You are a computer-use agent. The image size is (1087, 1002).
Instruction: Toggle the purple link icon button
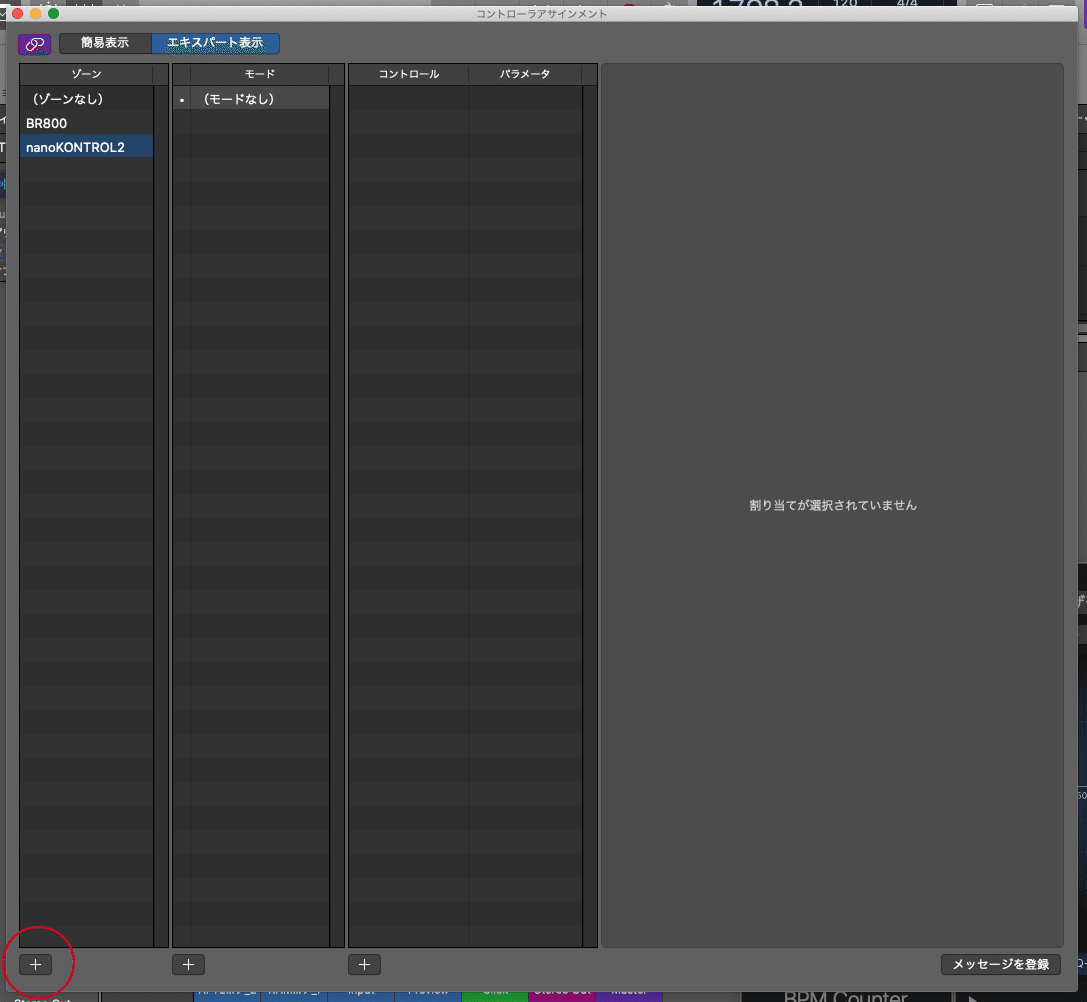(35, 44)
